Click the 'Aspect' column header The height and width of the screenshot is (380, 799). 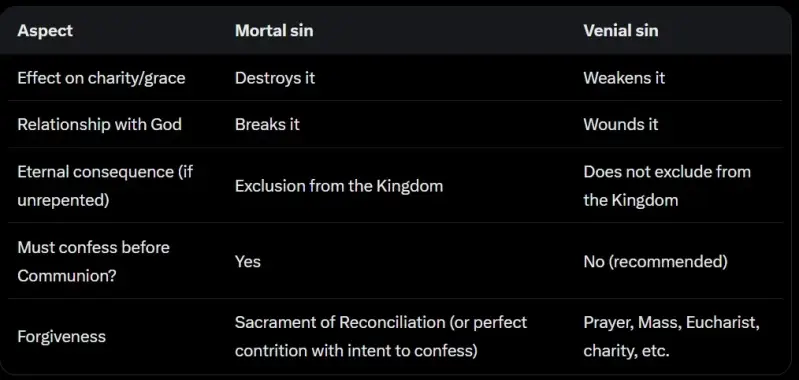pyautogui.click(x=45, y=31)
